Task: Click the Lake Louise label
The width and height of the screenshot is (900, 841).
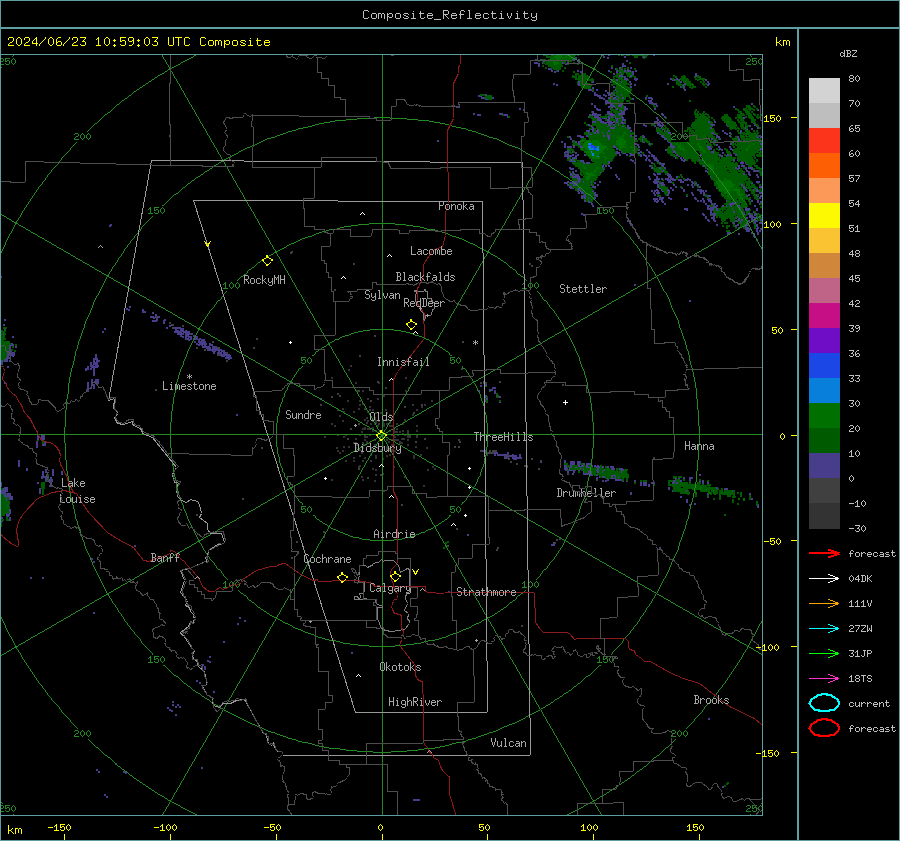Action: click(x=77, y=491)
